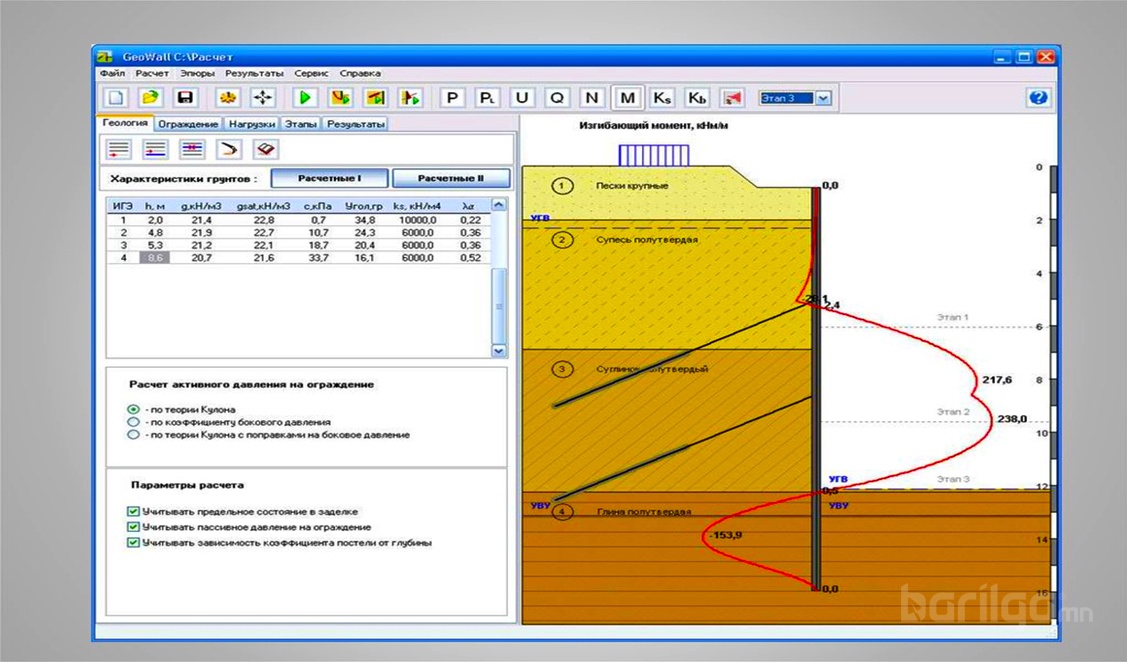The width and height of the screenshot is (1127, 662).
Task: Click the soil table scrollbar down arrow
Action: click(x=499, y=351)
